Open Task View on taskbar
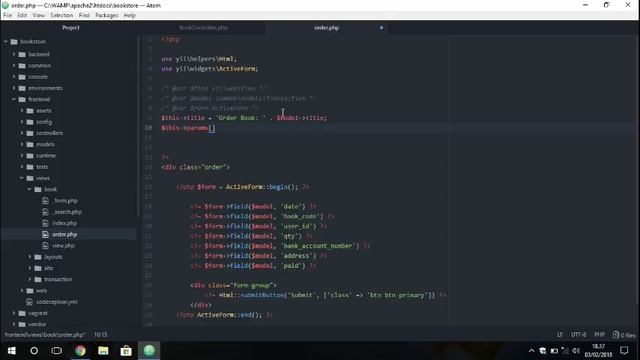The height and width of the screenshot is (360, 640). tap(56, 351)
